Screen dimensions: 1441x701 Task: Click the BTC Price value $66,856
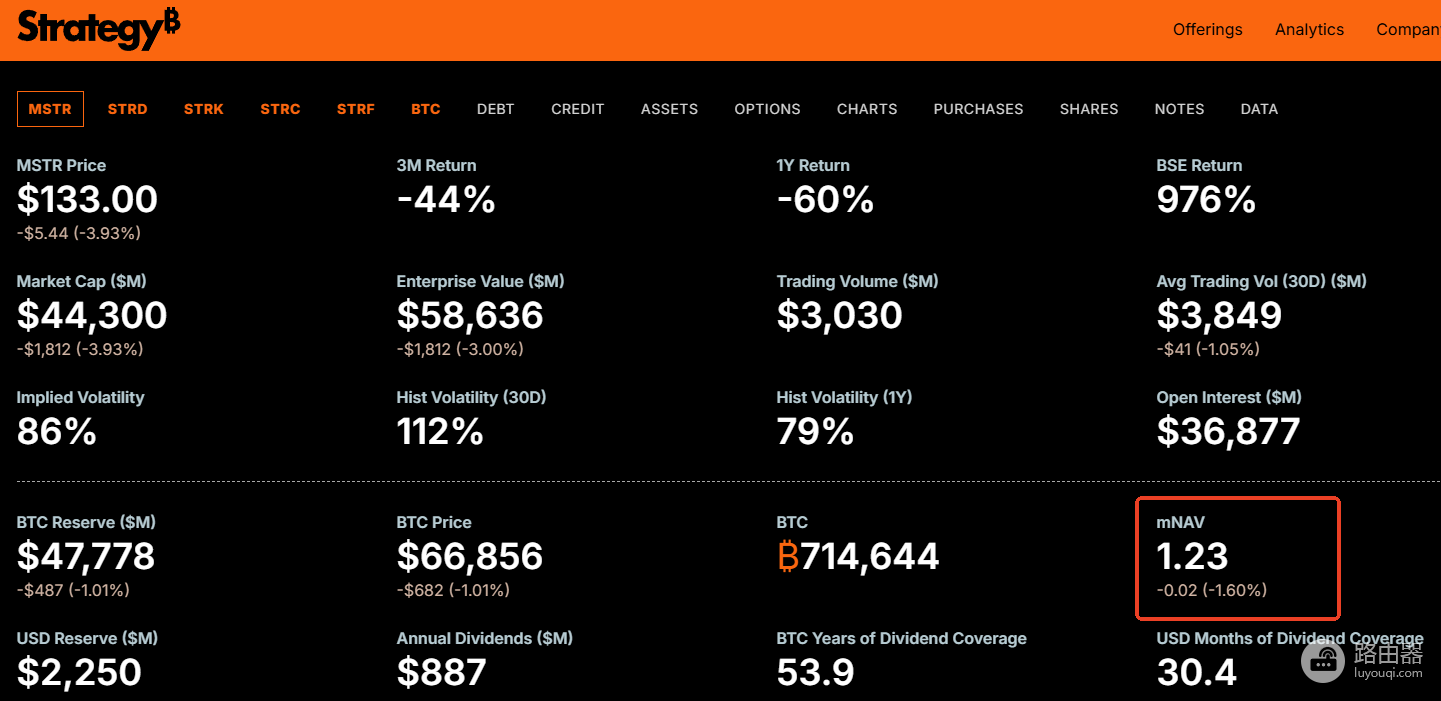coord(470,557)
